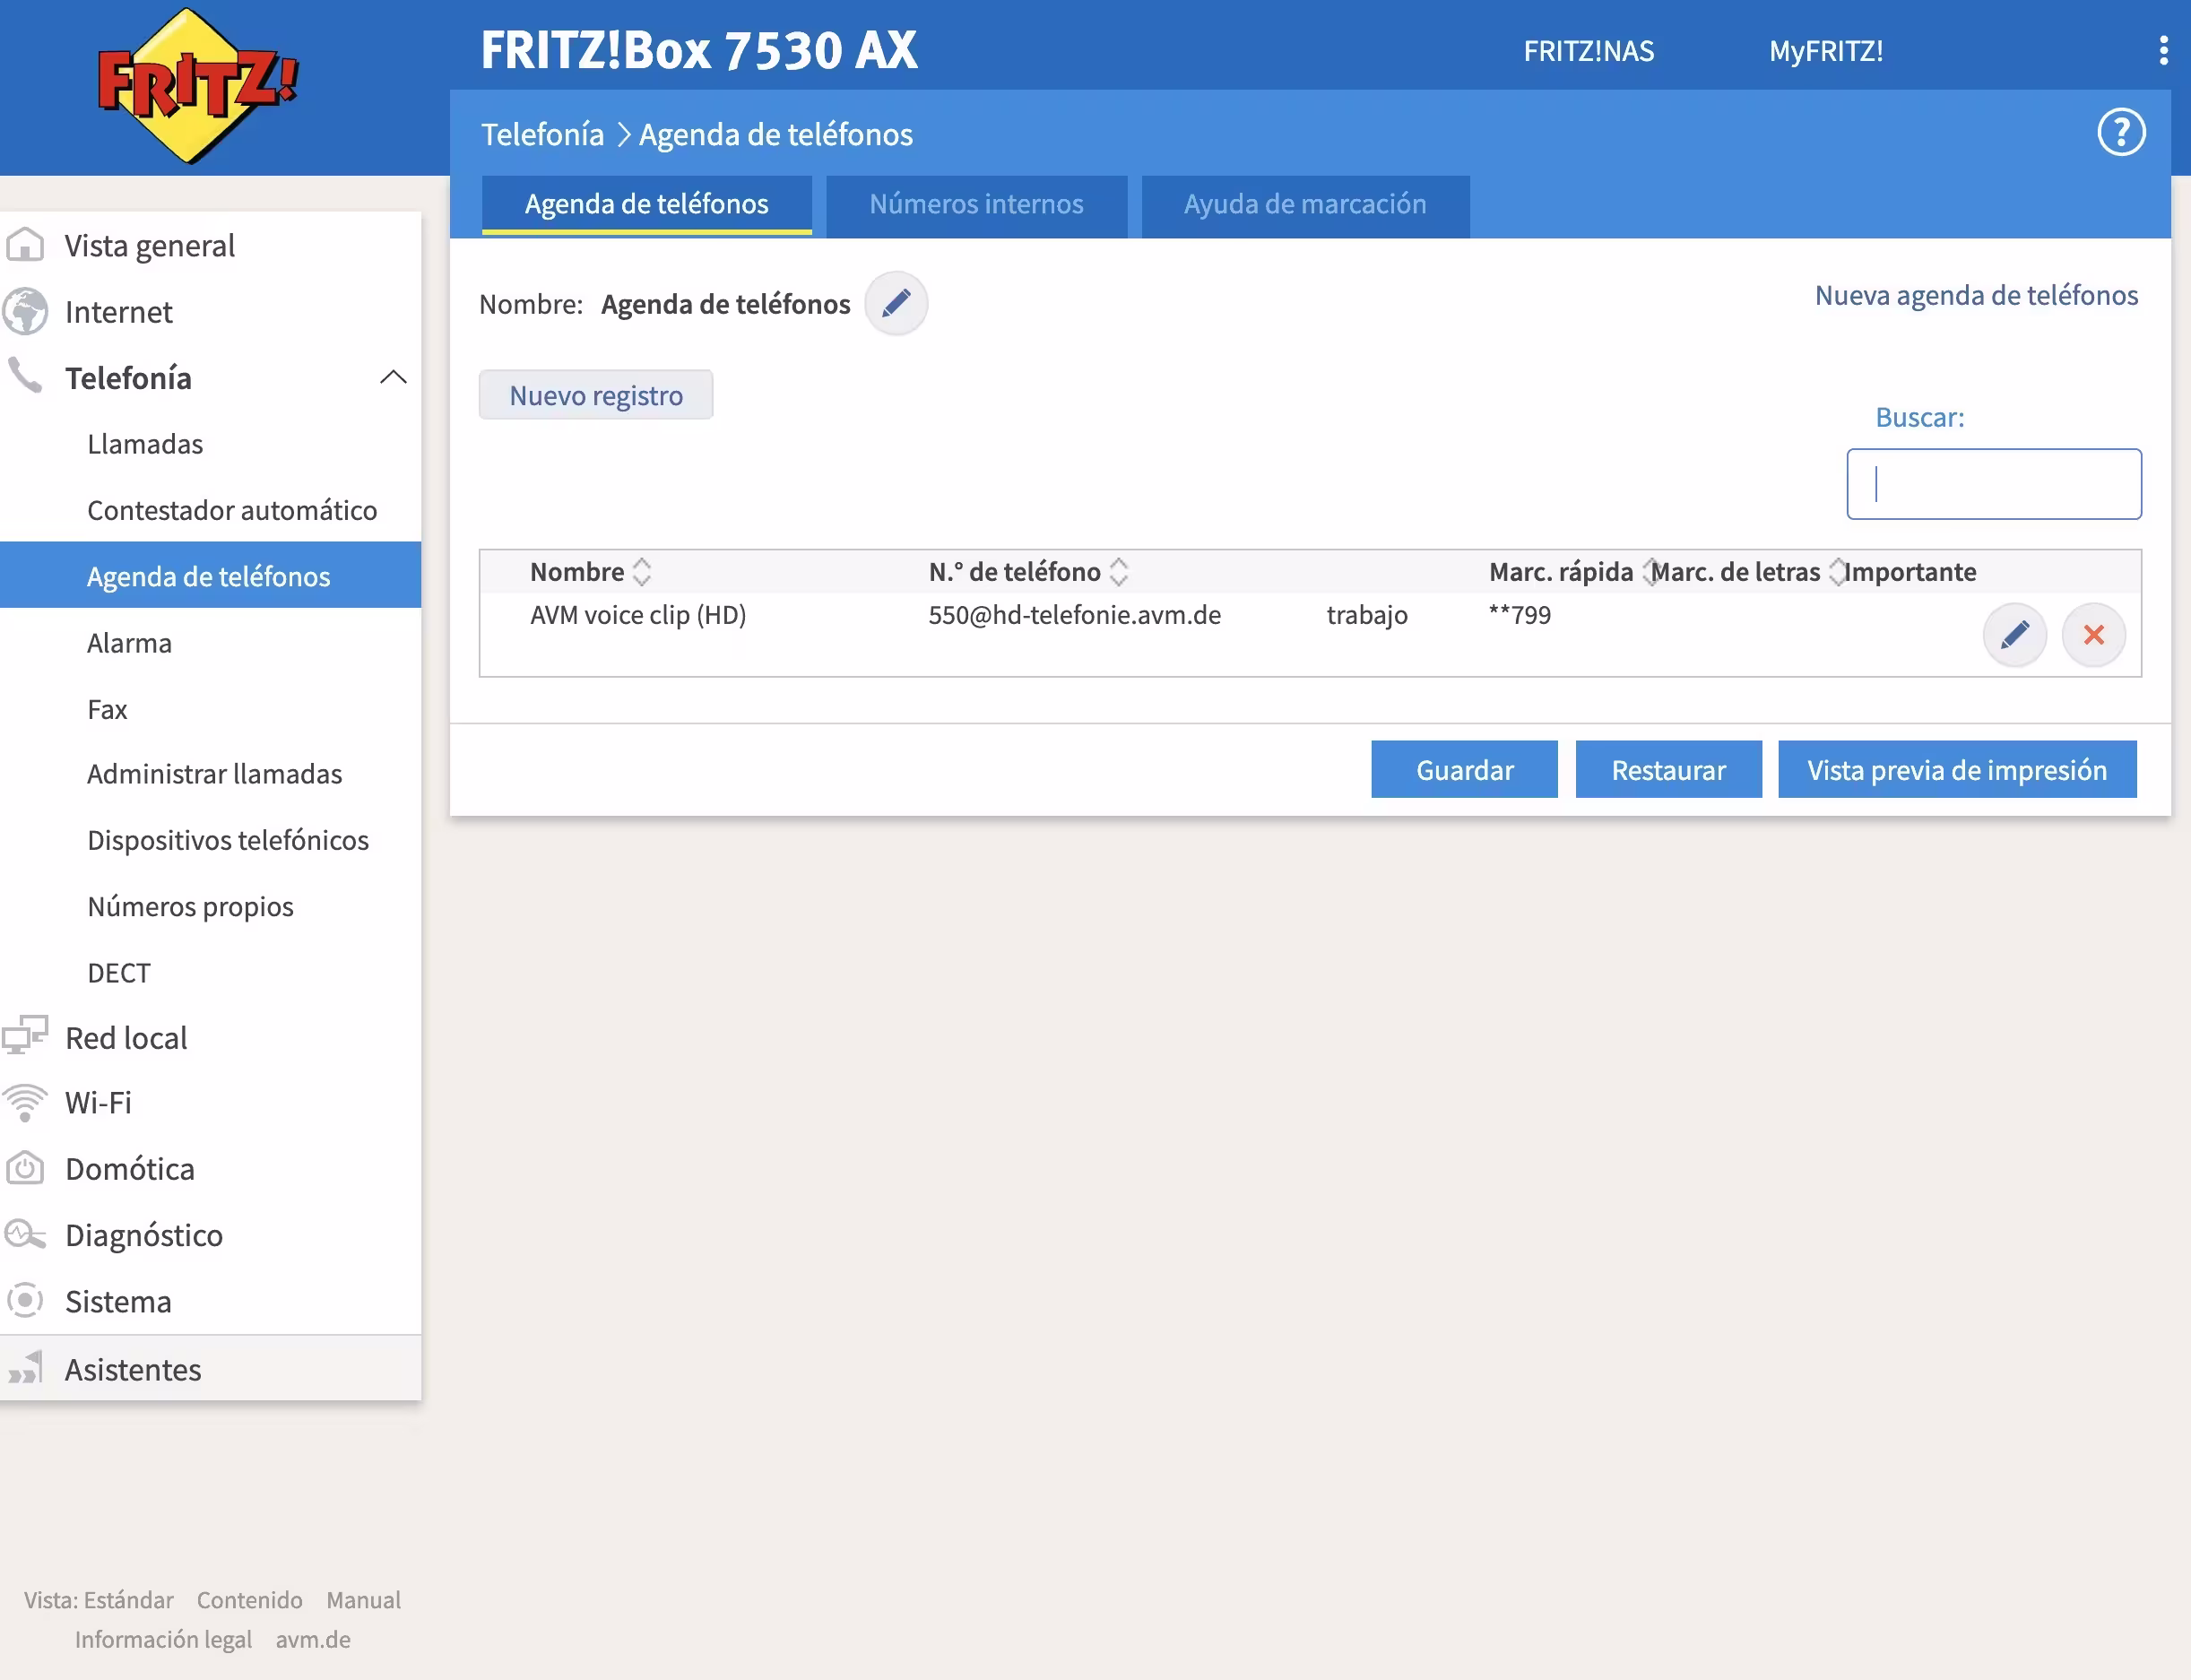Image resolution: width=2191 pixels, height=1680 pixels.
Task: Open Administrar llamadas page
Action: click(x=214, y=774)
